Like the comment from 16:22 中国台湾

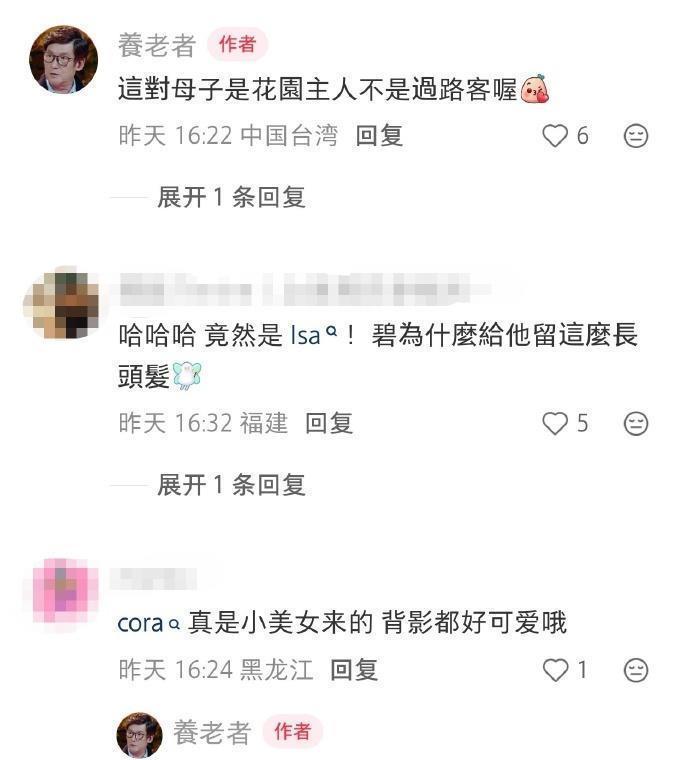click(x=555, y=135)
